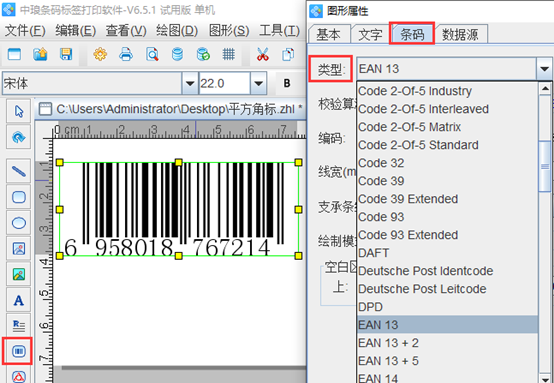Pick the plain Code 39 entry

pyautogui.click(x=447, y=181)
